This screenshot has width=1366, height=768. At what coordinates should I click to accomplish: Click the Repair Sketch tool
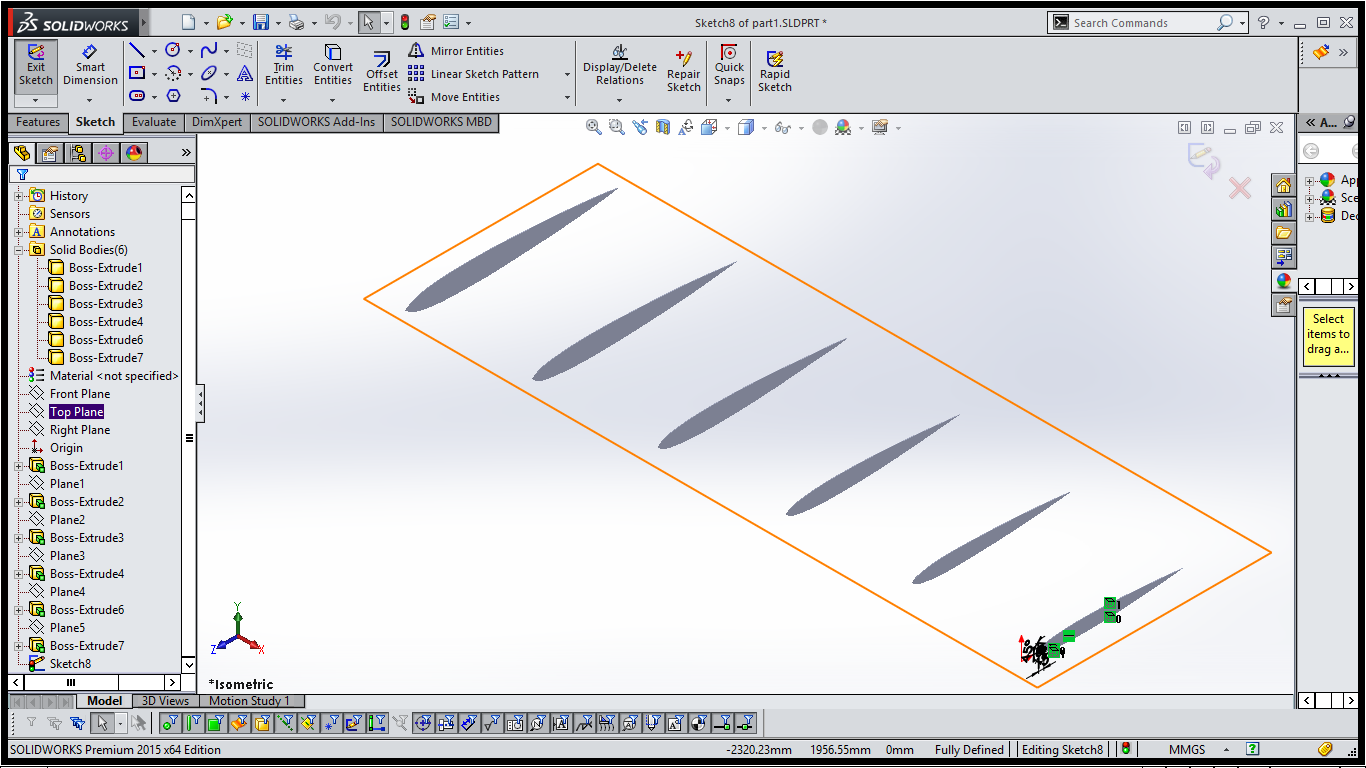pos(684,72)
